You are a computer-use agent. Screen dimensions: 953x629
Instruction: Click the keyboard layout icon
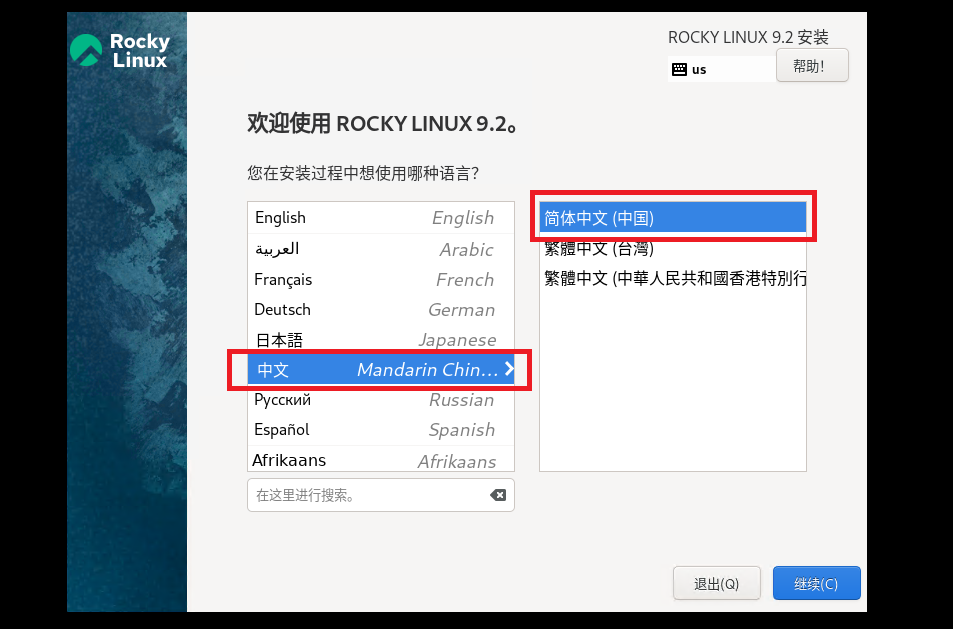pos(679,69)
